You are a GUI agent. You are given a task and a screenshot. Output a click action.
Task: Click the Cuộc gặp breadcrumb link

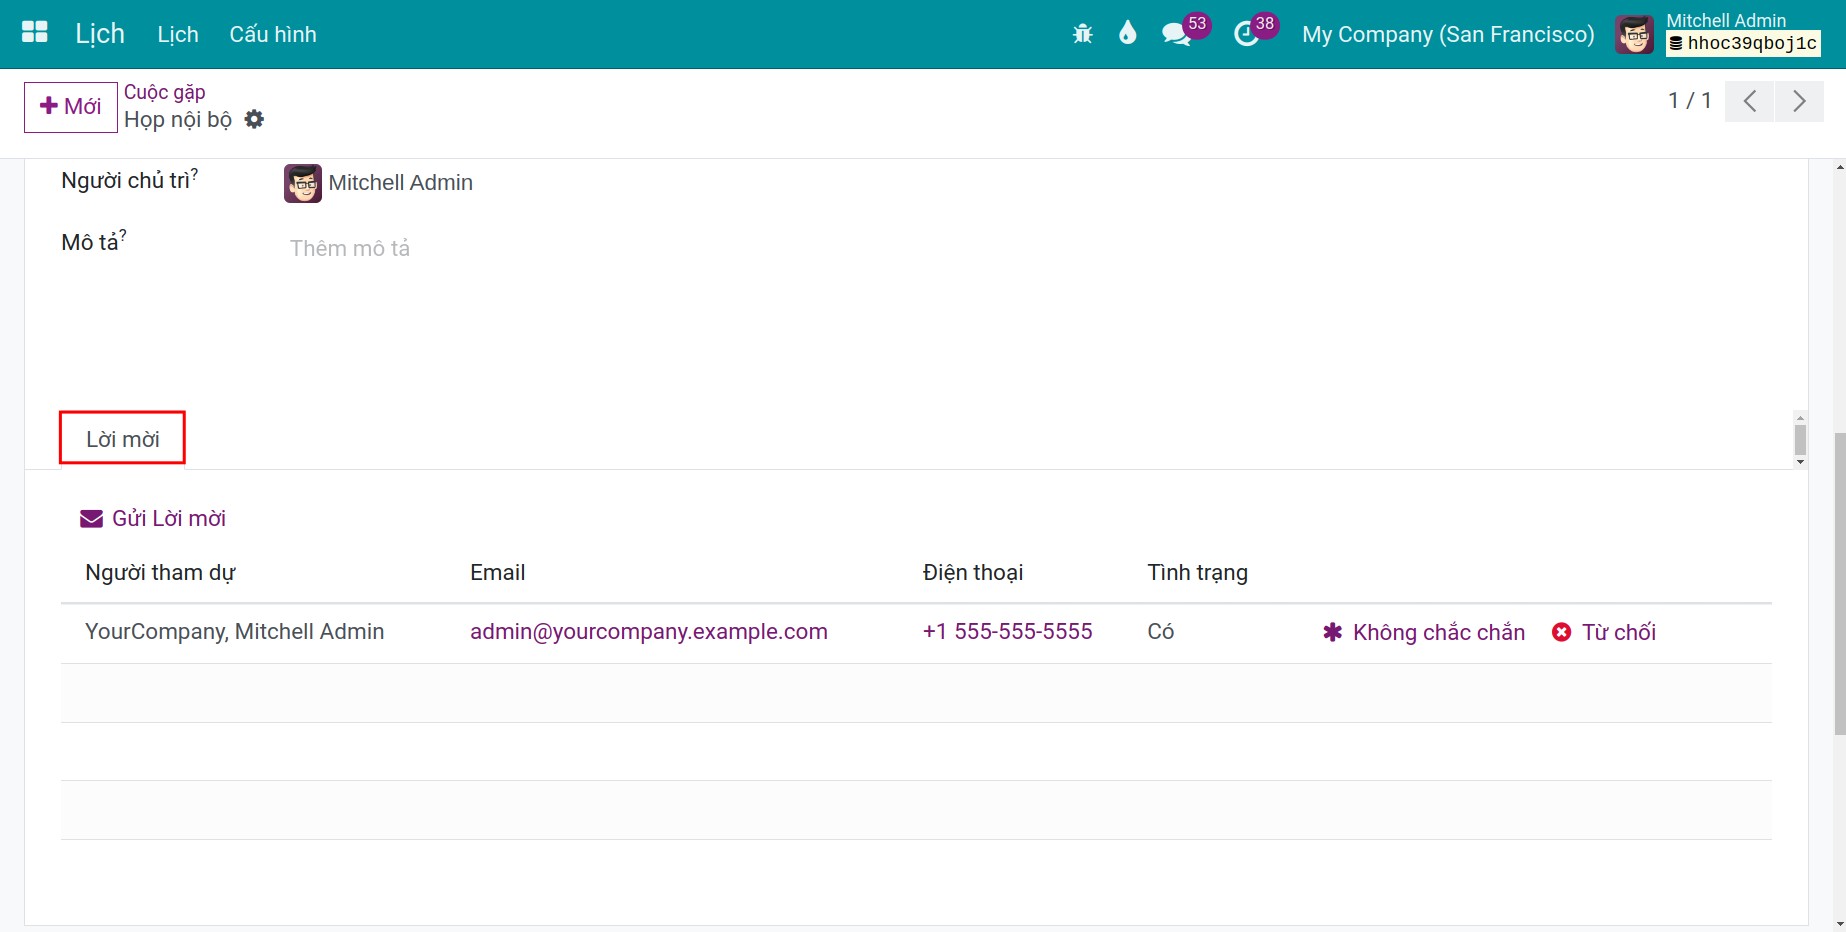(165, 92)
